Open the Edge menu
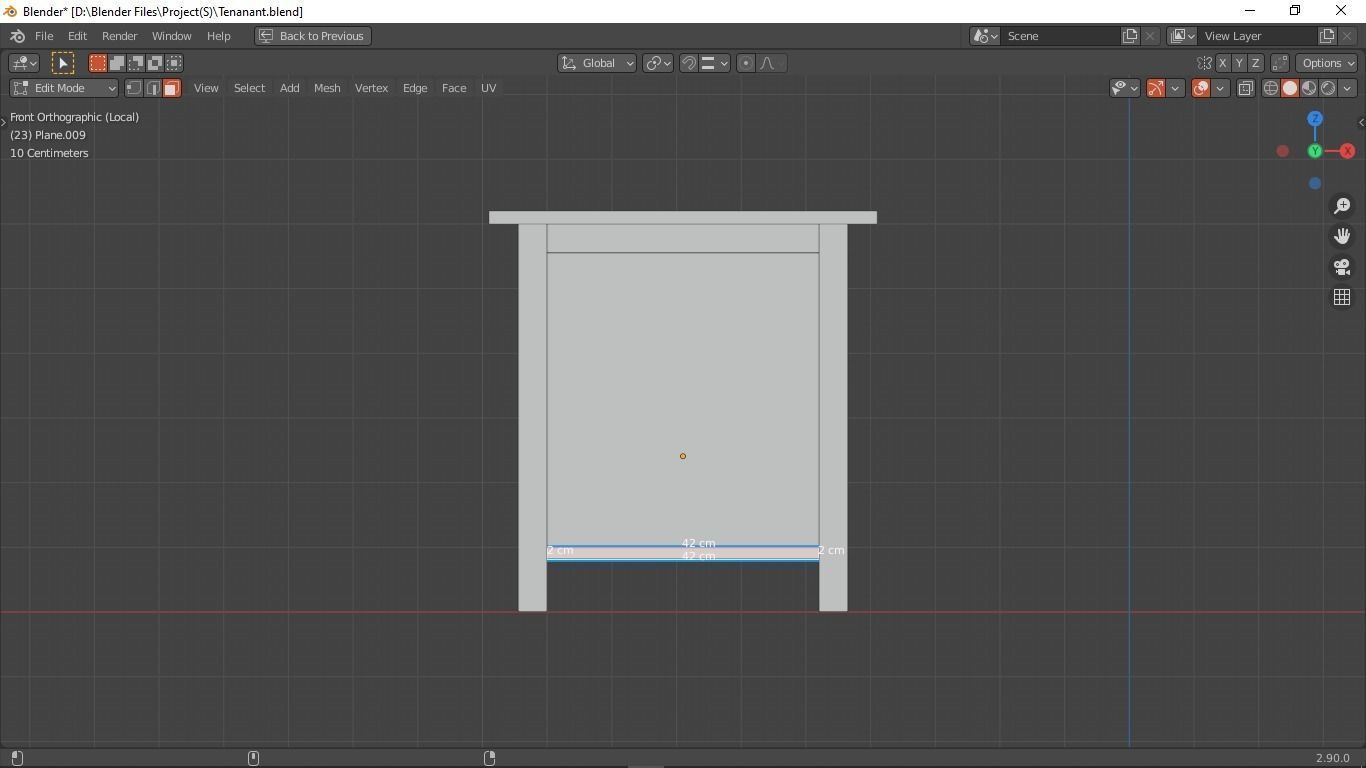 tap(415, 88)
